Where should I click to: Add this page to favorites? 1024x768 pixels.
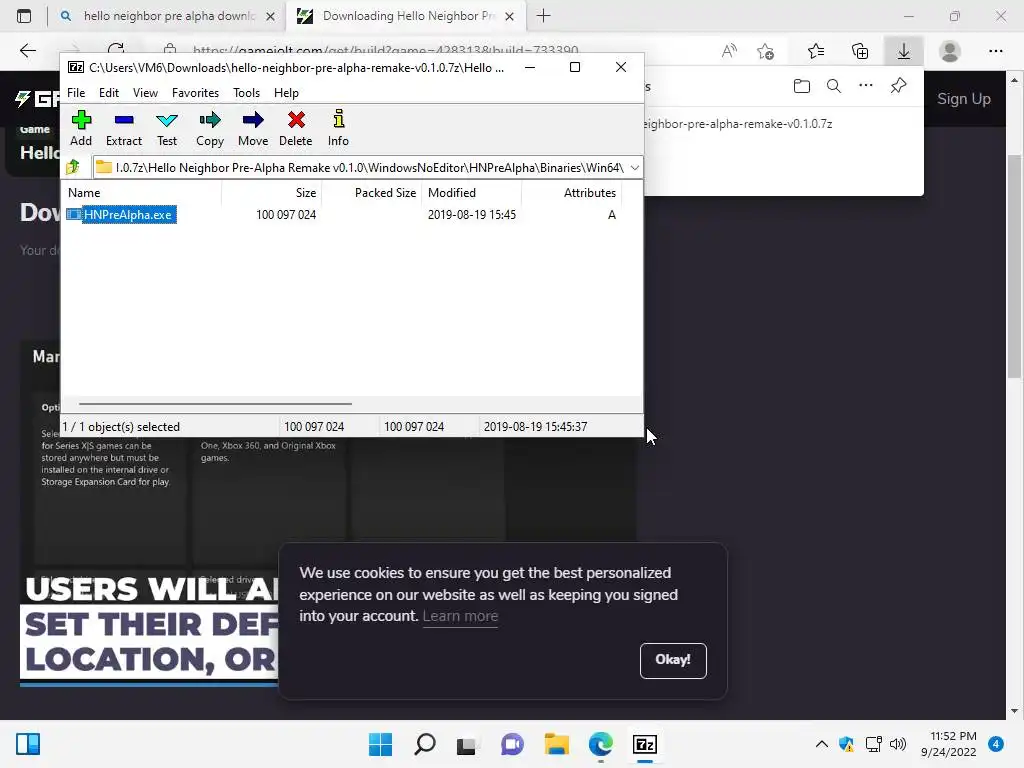coord(765,51)
